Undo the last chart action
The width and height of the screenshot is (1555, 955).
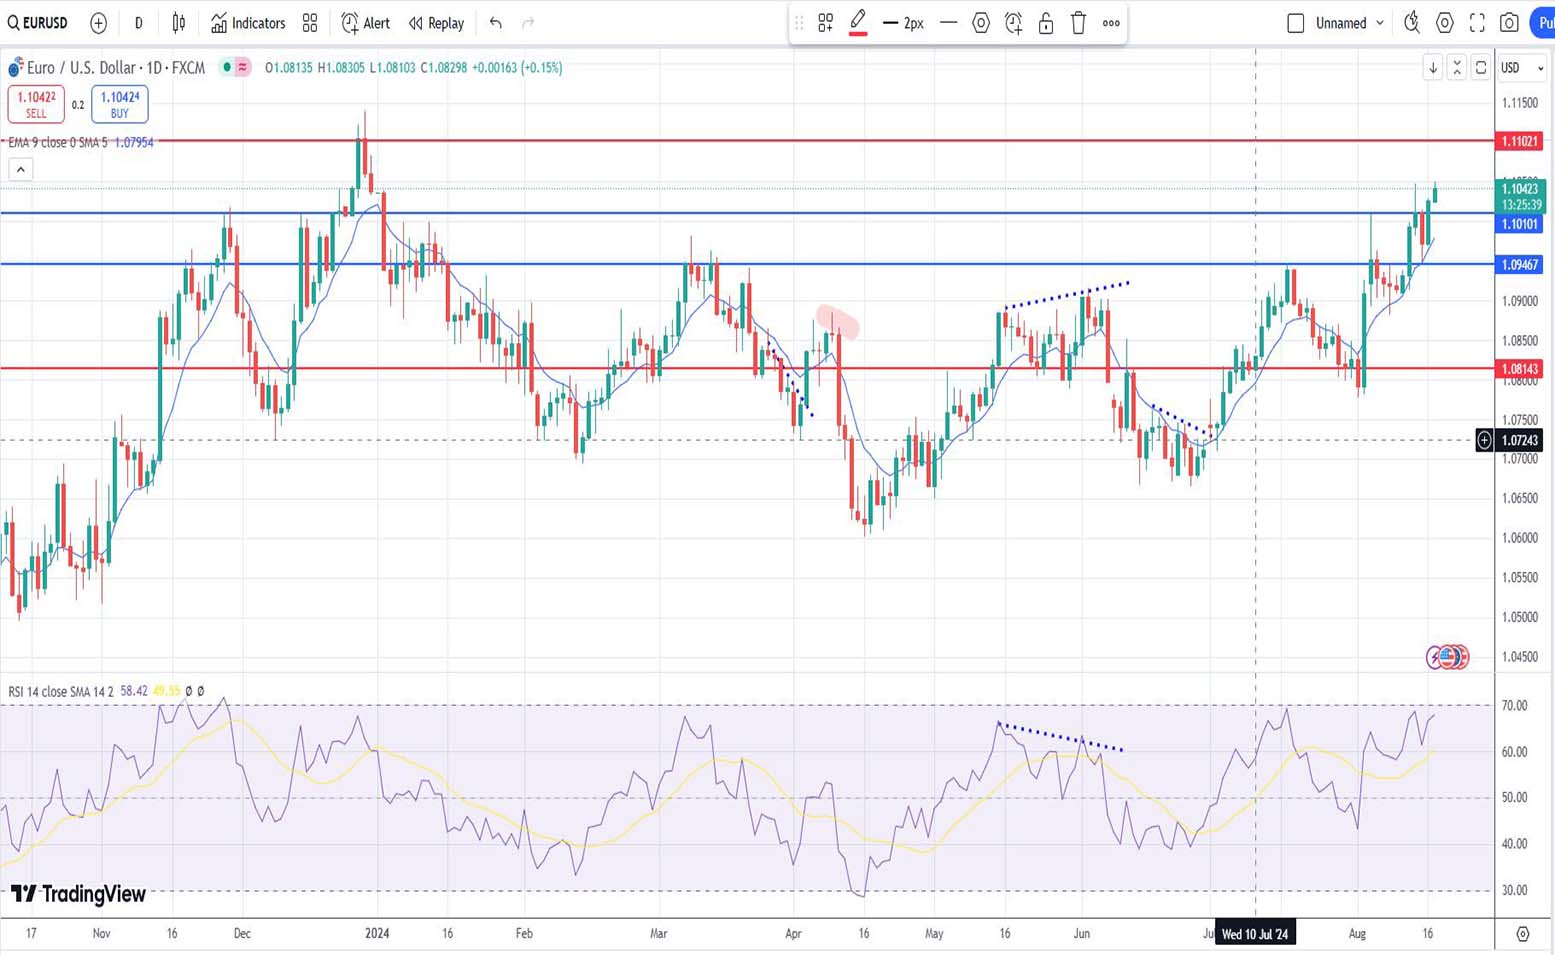pyautogui.click(x=496, y=23)
